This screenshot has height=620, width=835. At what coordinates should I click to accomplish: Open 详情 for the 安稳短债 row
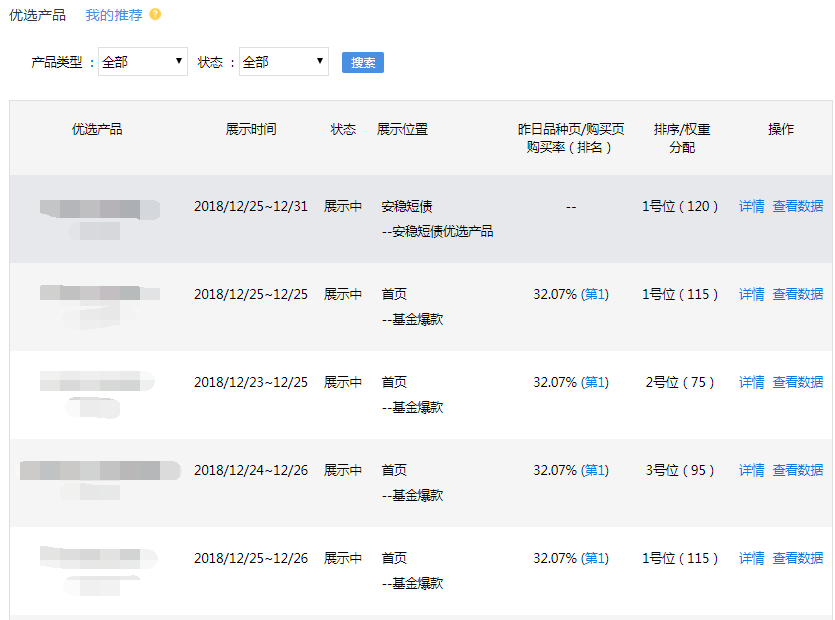coord(751,206)
